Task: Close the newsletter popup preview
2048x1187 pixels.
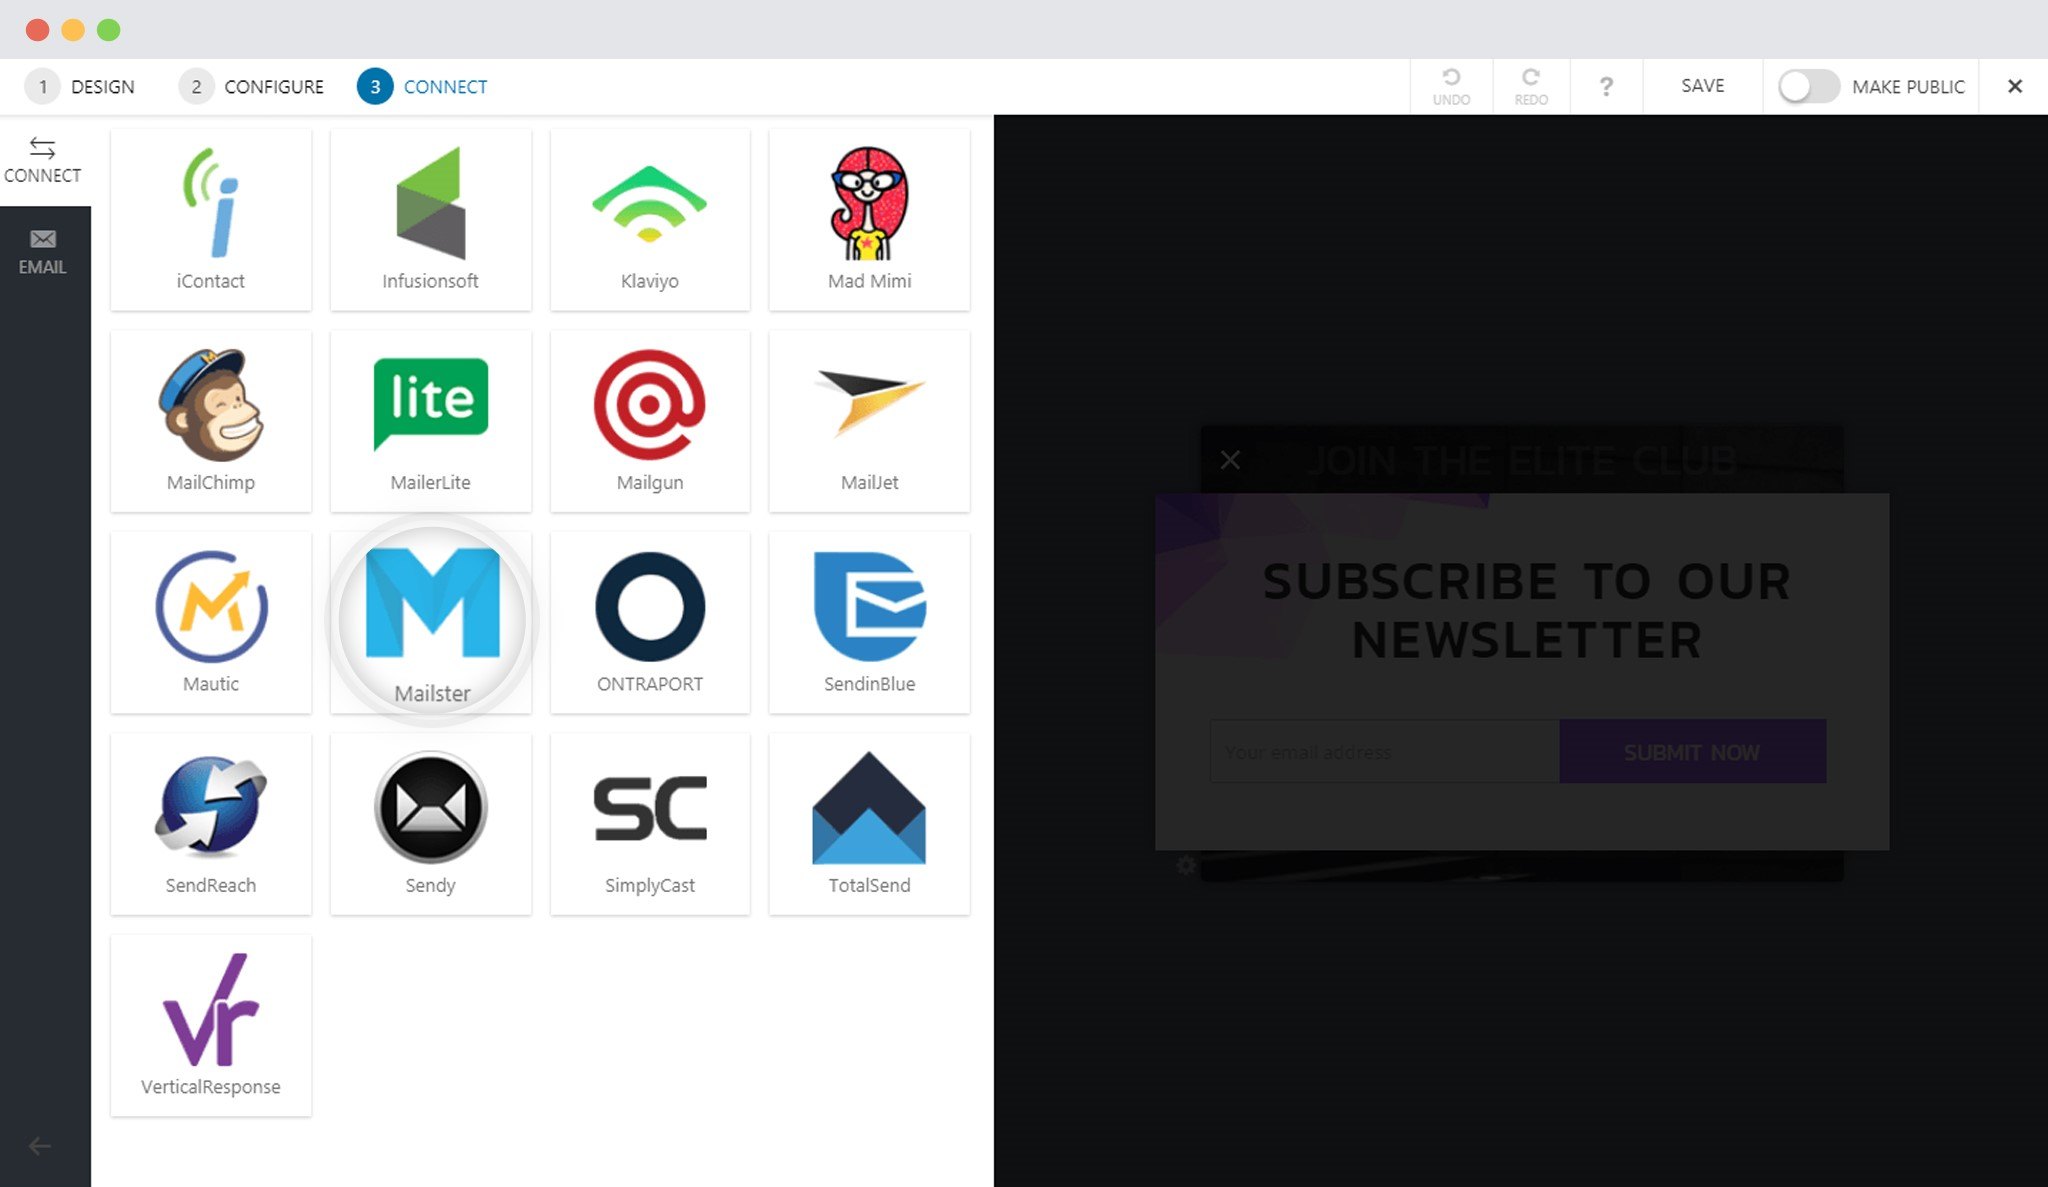Action: tap(1230, 460)
